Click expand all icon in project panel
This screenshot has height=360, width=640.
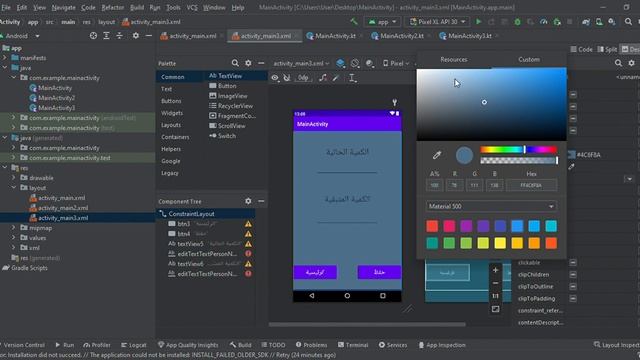pos(106,36)
